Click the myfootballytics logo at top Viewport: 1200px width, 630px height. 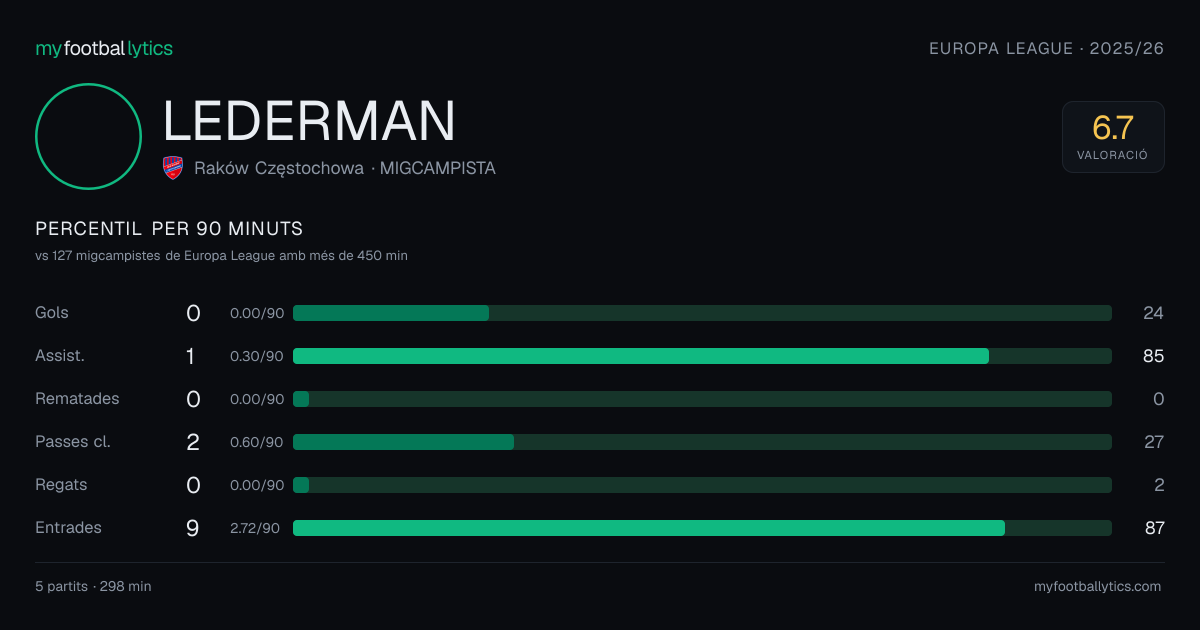tap(104, 48)
